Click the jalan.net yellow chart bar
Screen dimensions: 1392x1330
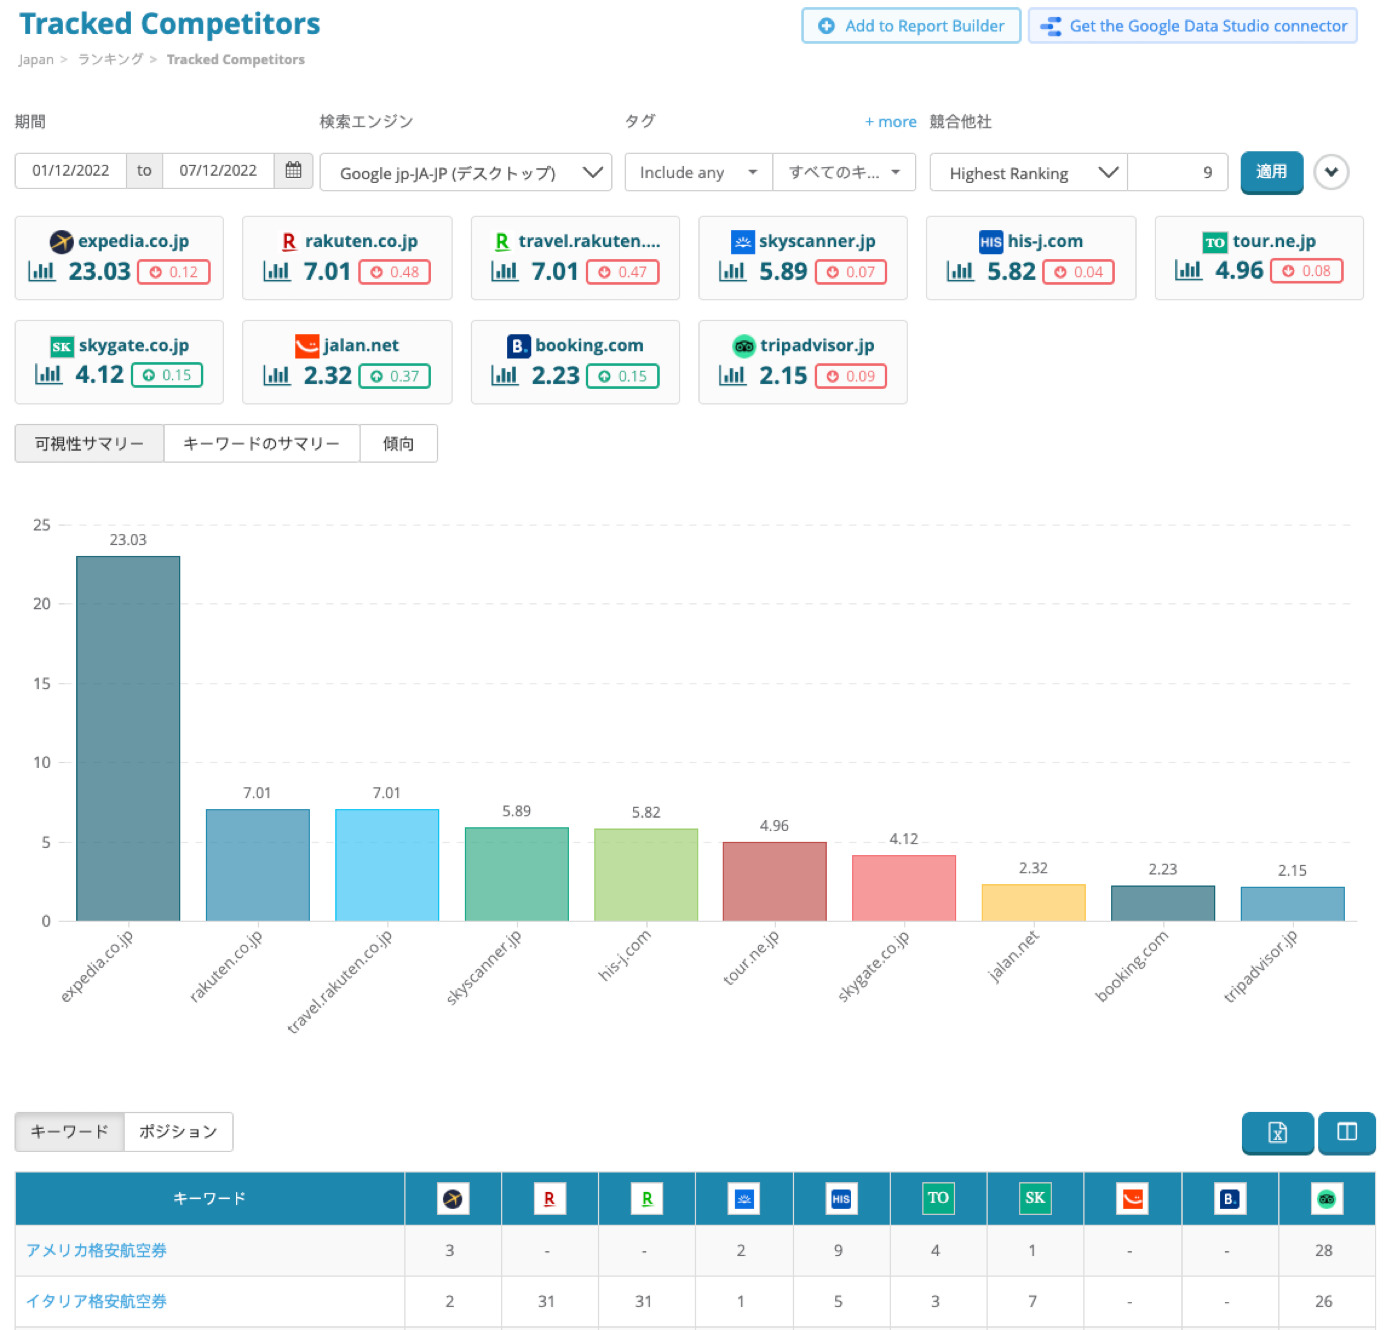(x=1033, y=902)
